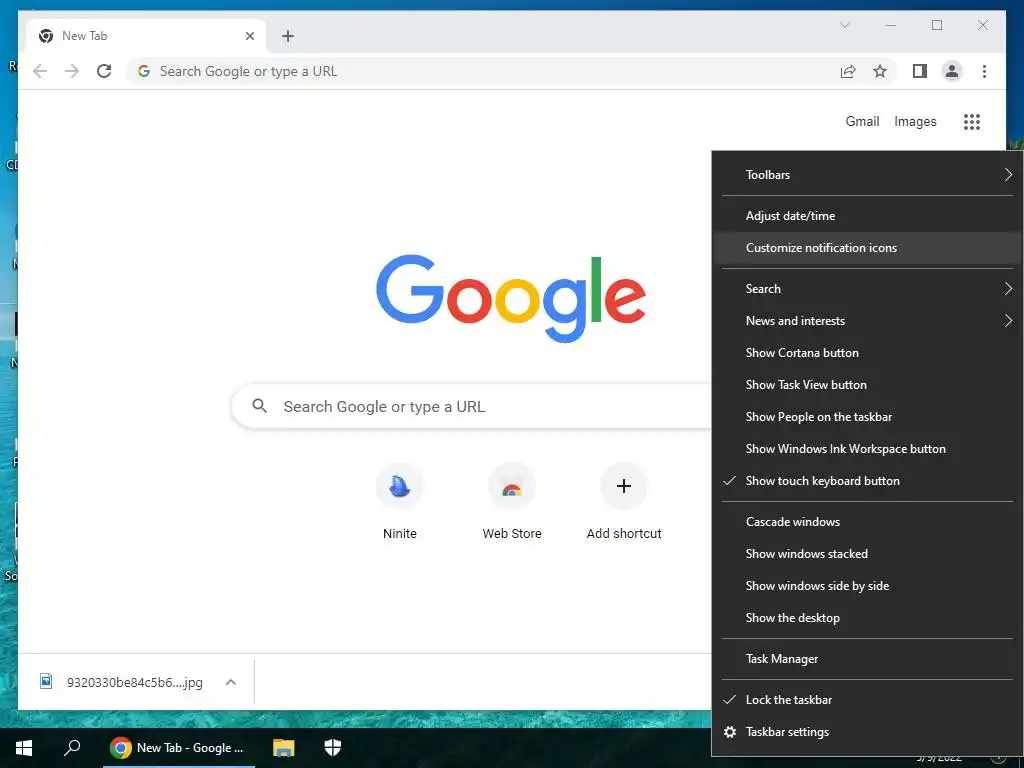Click the Google logo
1024x768 pixels.
[511, 298]
